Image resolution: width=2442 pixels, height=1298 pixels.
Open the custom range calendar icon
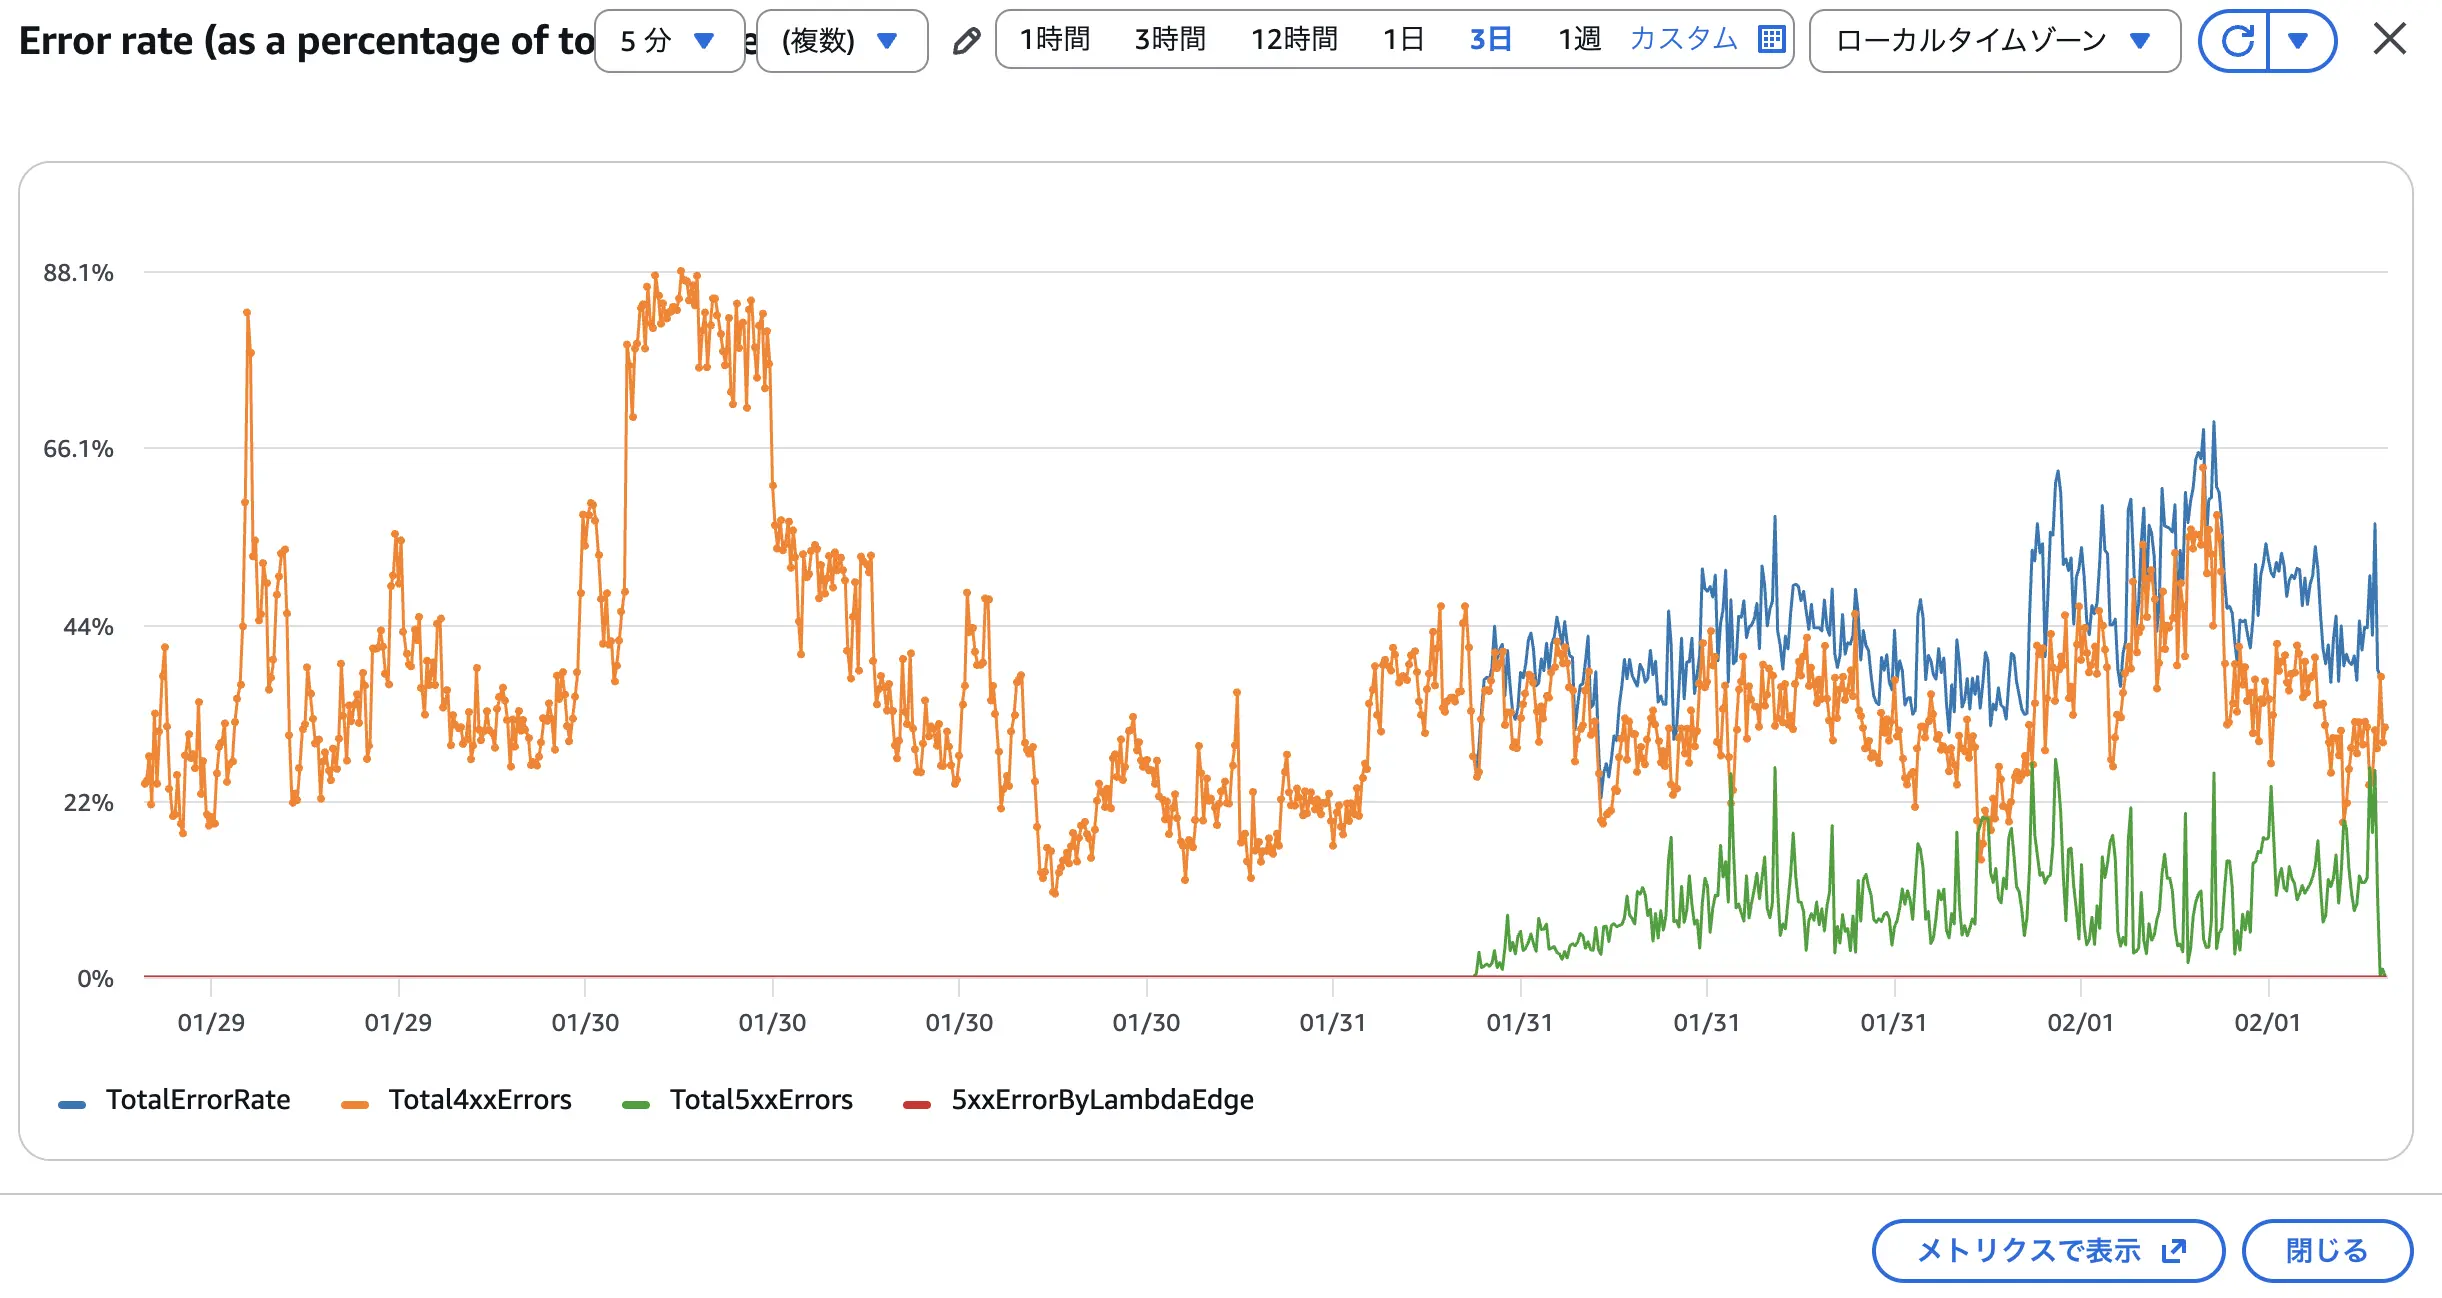[1771, 40]
